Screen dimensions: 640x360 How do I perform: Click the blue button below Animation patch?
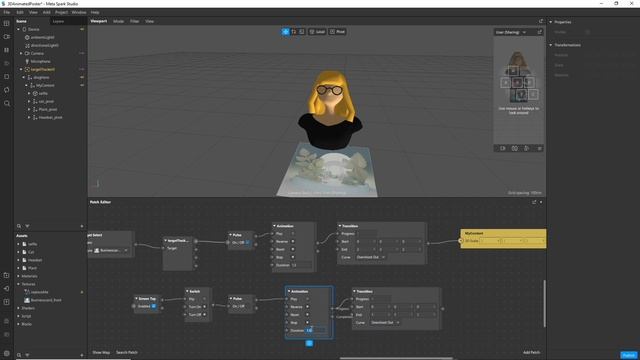point(309,343)
